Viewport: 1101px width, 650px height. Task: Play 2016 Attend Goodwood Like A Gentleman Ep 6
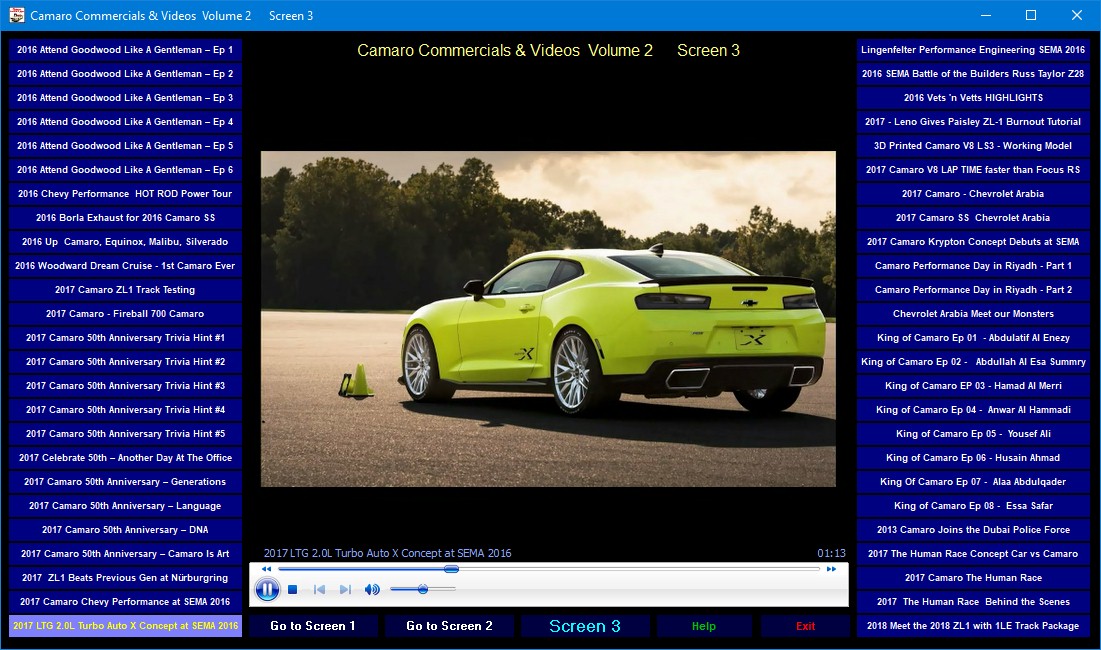125,170
